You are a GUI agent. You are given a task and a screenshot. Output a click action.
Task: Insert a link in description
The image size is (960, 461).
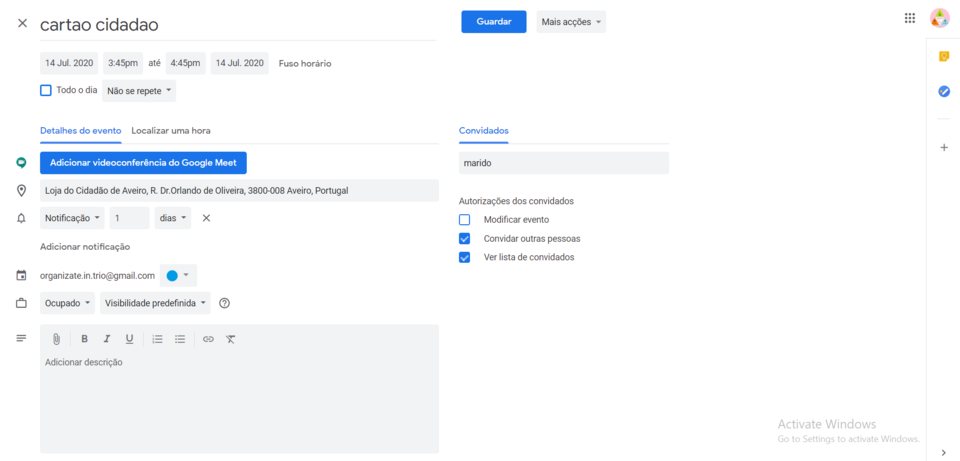tap(208, 339)
